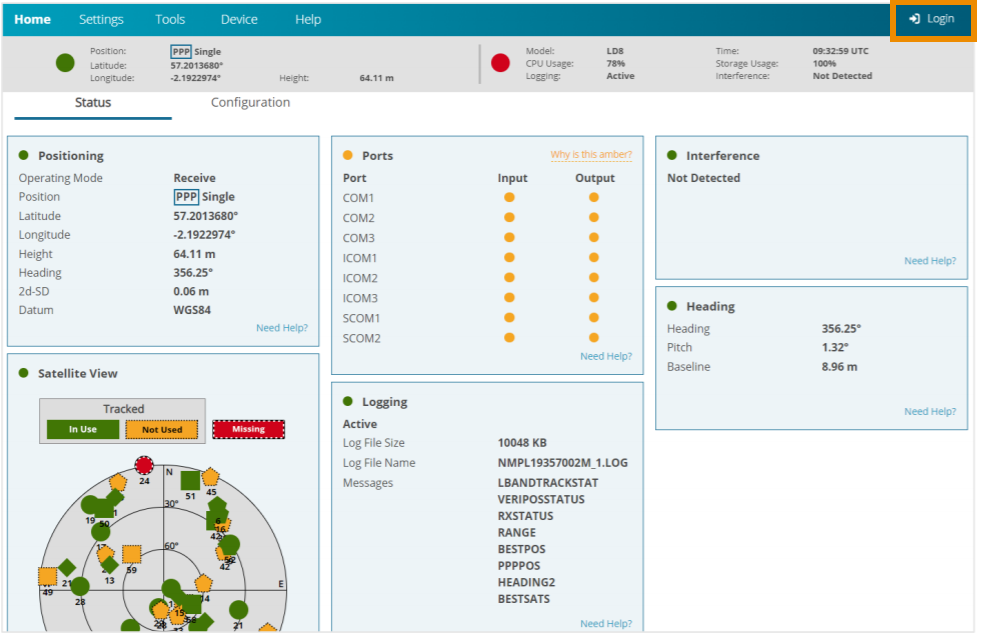The width and height of the screenshot is (983, 641).
Task: Select the orange square satellite 59
Action: (x=132, y=554)
